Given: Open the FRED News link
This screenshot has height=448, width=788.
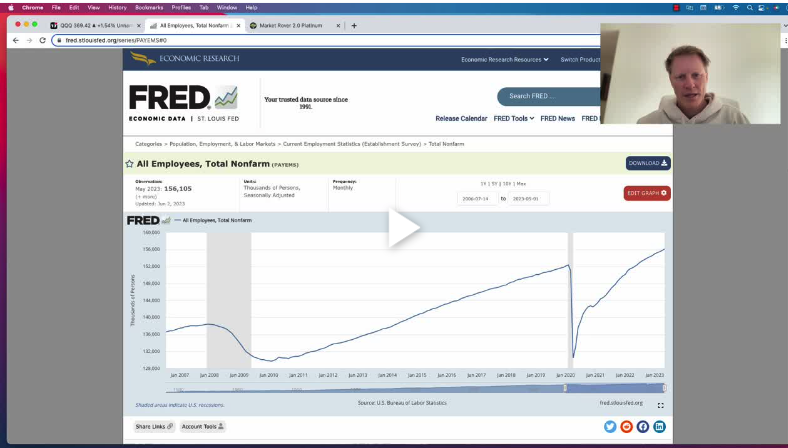Looking at the screenshot, I should click(557, 119).
